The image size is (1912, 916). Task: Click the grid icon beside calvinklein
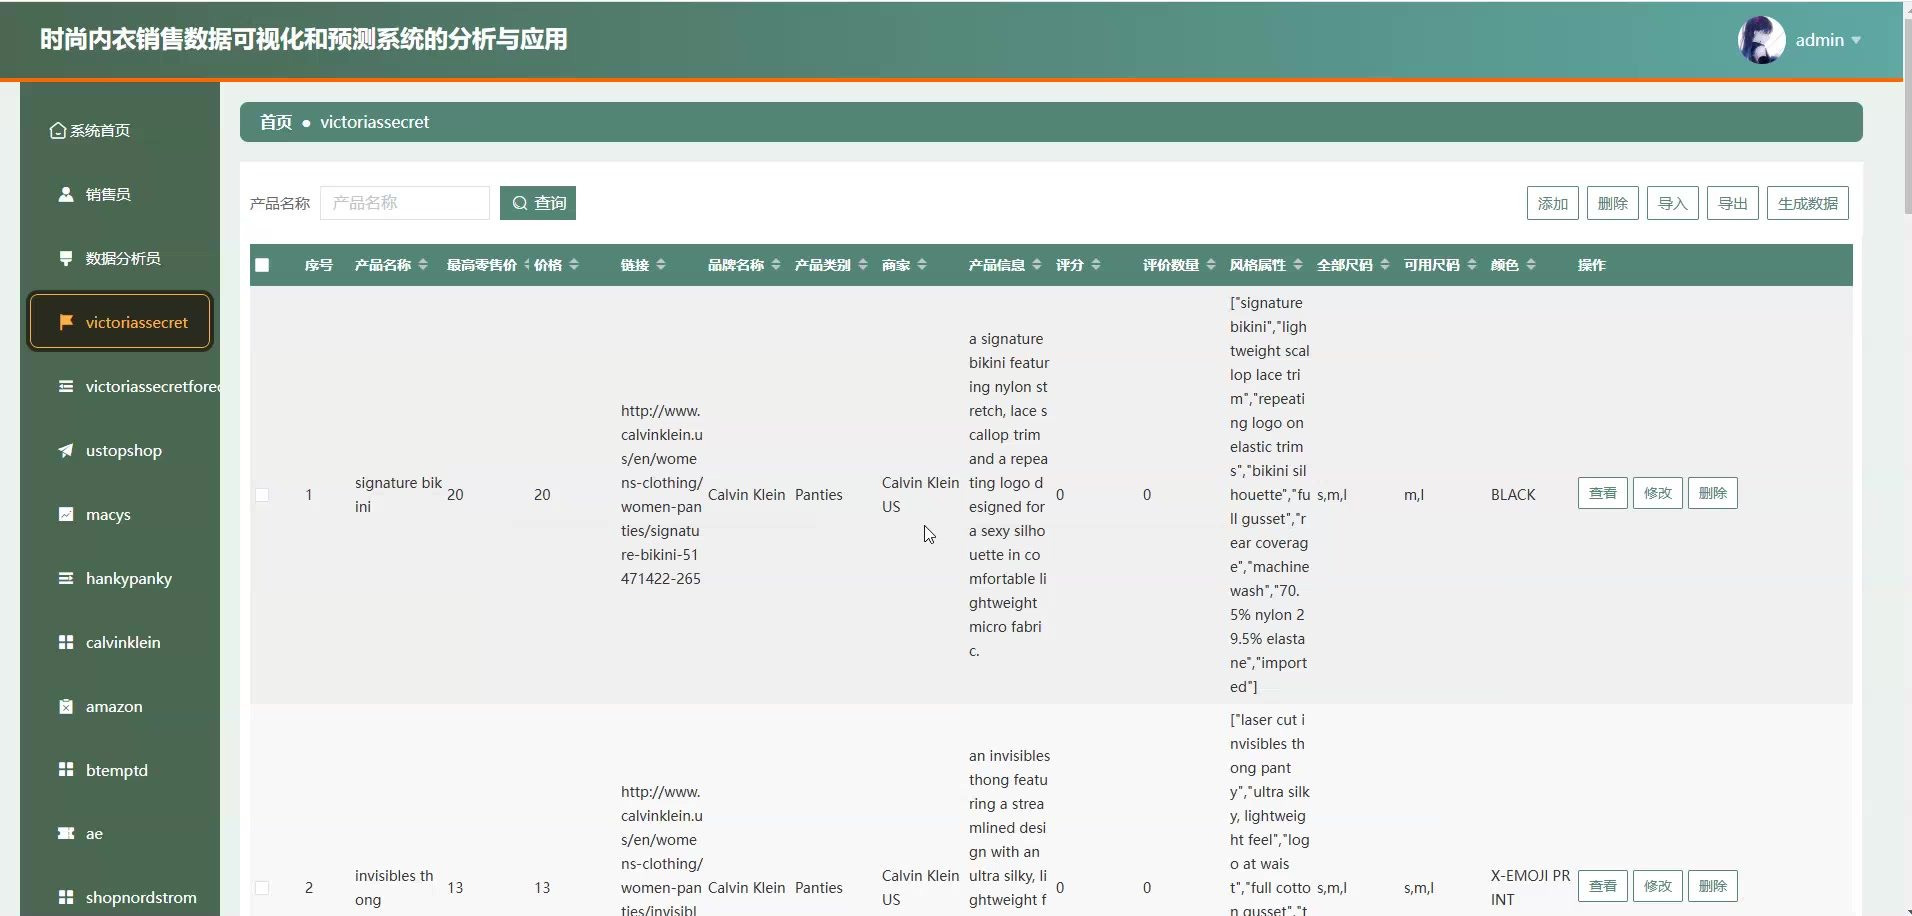66,642
